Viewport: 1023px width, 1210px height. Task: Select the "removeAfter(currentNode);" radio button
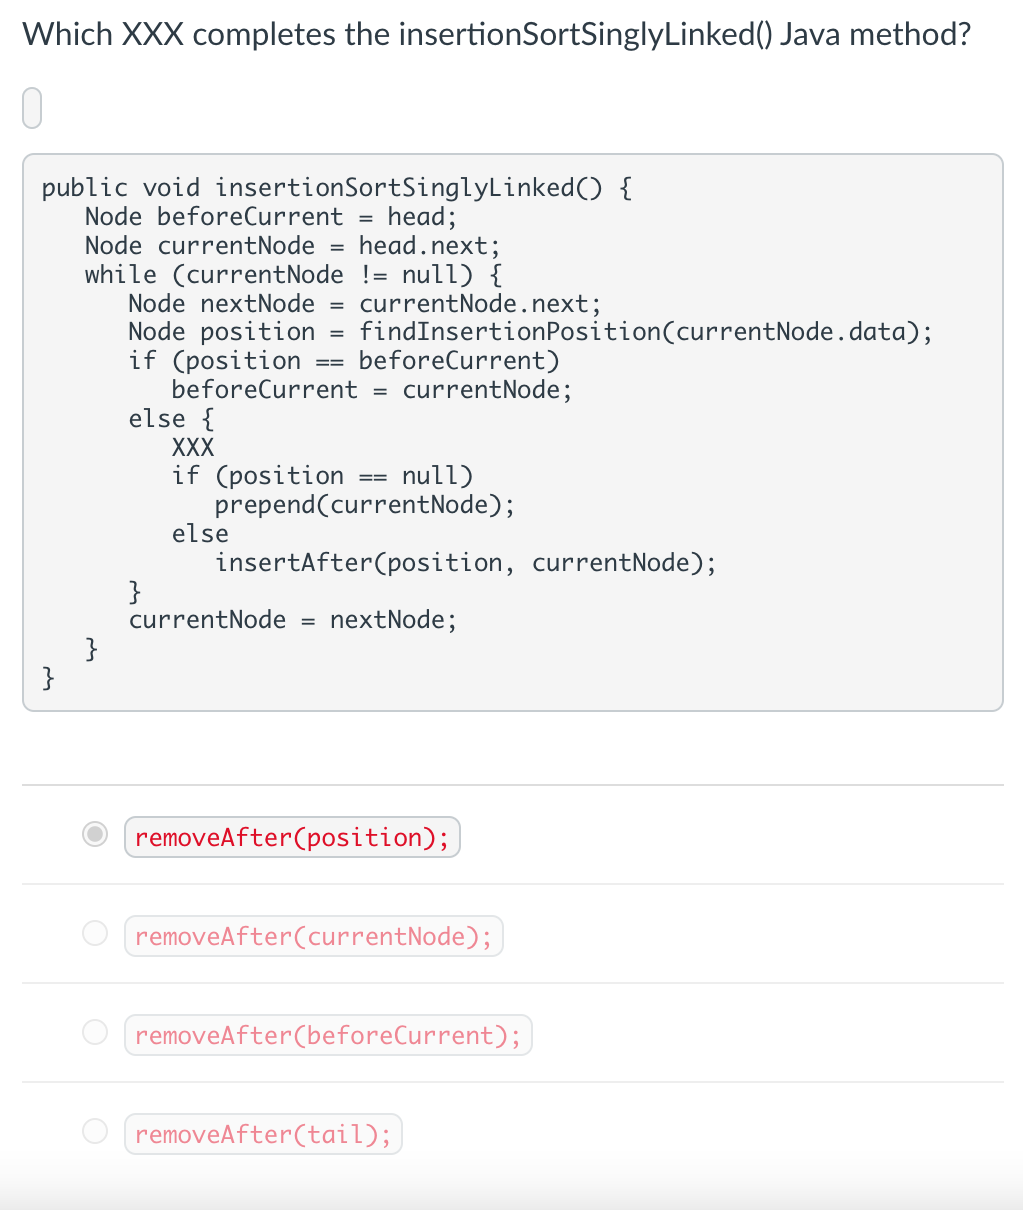tap(94, 932)
